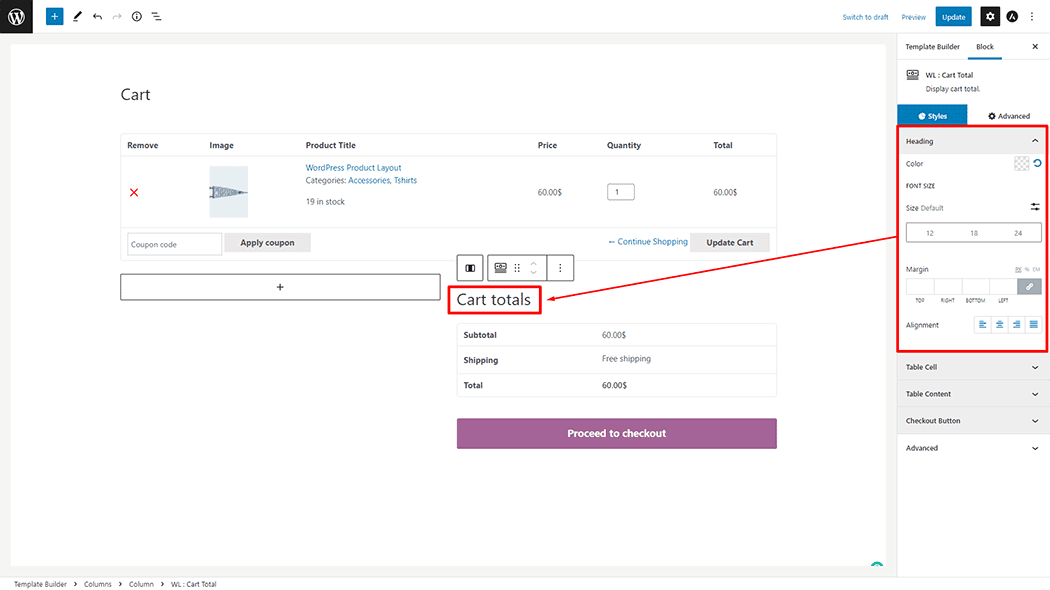Click the Update button
The height and width of the screenshot is (590, 1050).
(953, 17)
